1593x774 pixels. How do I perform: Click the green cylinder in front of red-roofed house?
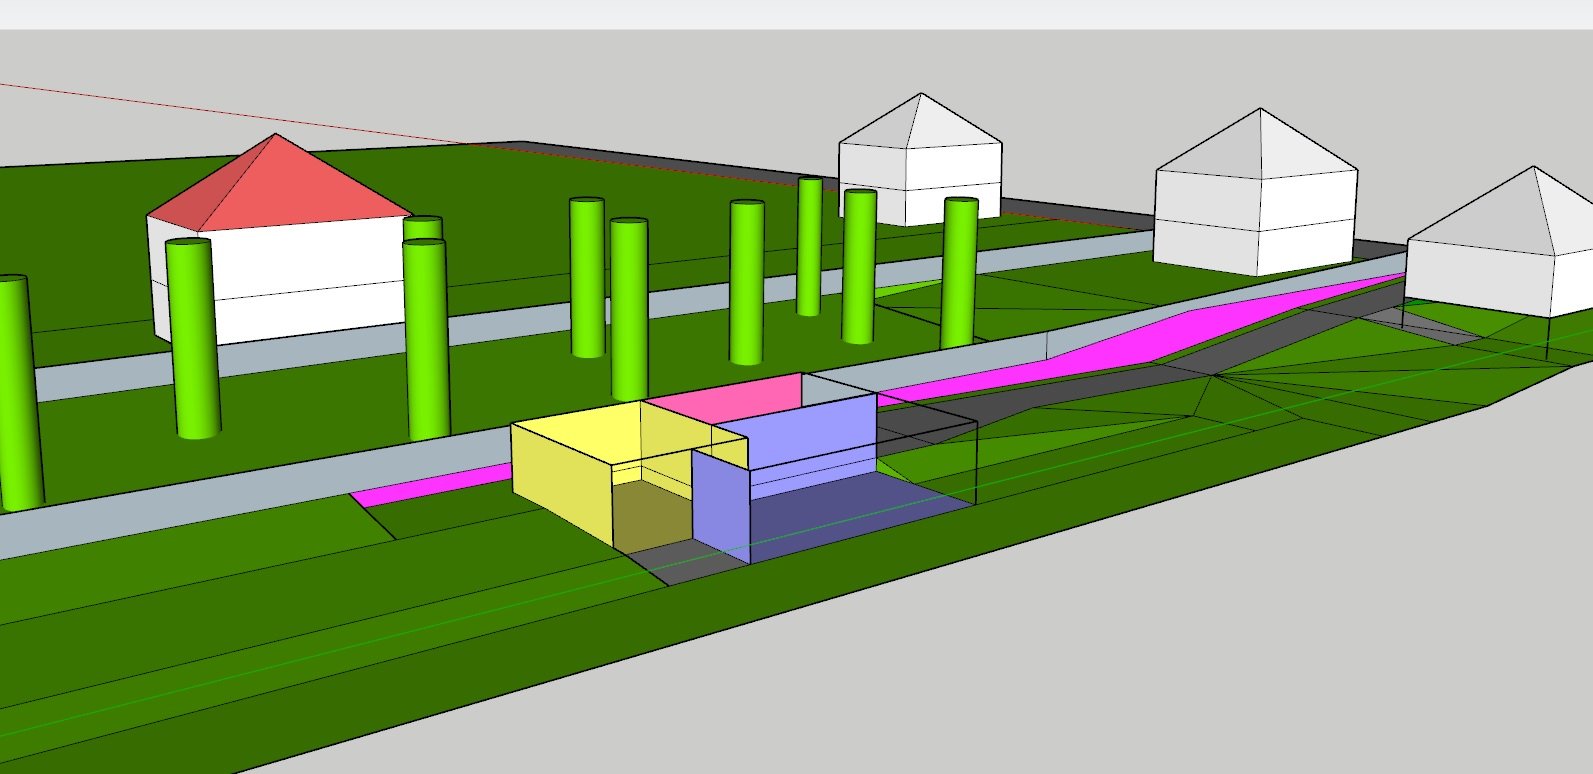192,337
